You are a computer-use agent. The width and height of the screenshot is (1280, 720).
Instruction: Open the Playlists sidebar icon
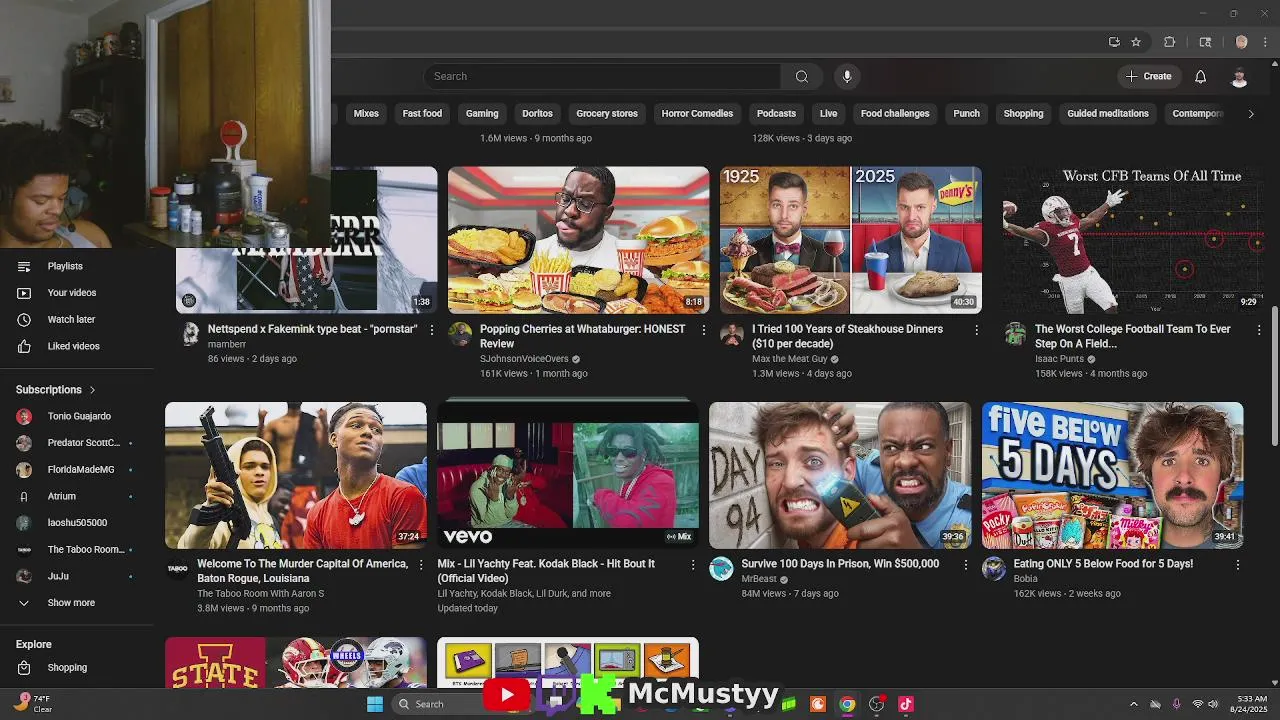[x=24, y=266]
